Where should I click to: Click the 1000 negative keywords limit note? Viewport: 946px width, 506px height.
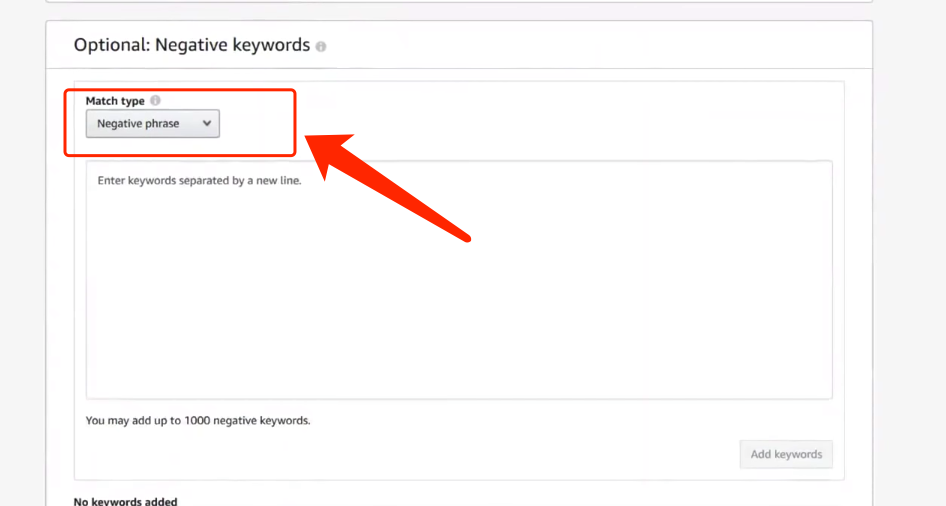pos(198,420)
